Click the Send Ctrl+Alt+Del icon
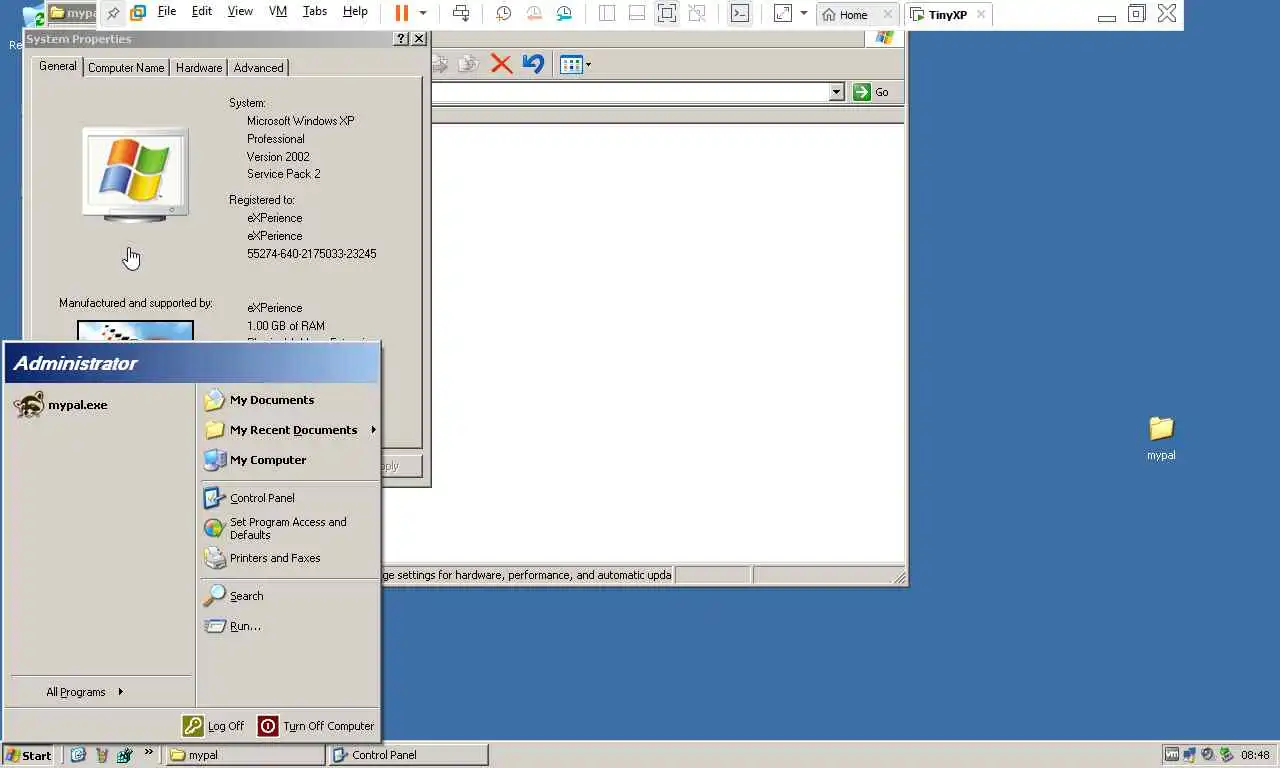This screenshot has width=1280, height=768. pyautogui.click(x=461, y=13)
